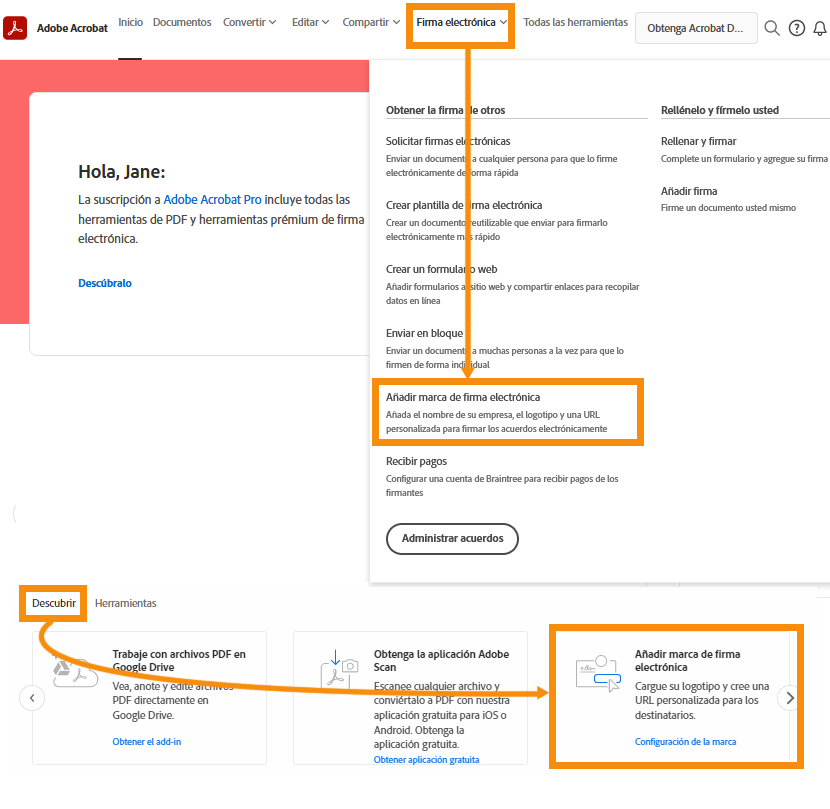
Task: Click the Obtenga Acrobat D... button
Action: 696,28
